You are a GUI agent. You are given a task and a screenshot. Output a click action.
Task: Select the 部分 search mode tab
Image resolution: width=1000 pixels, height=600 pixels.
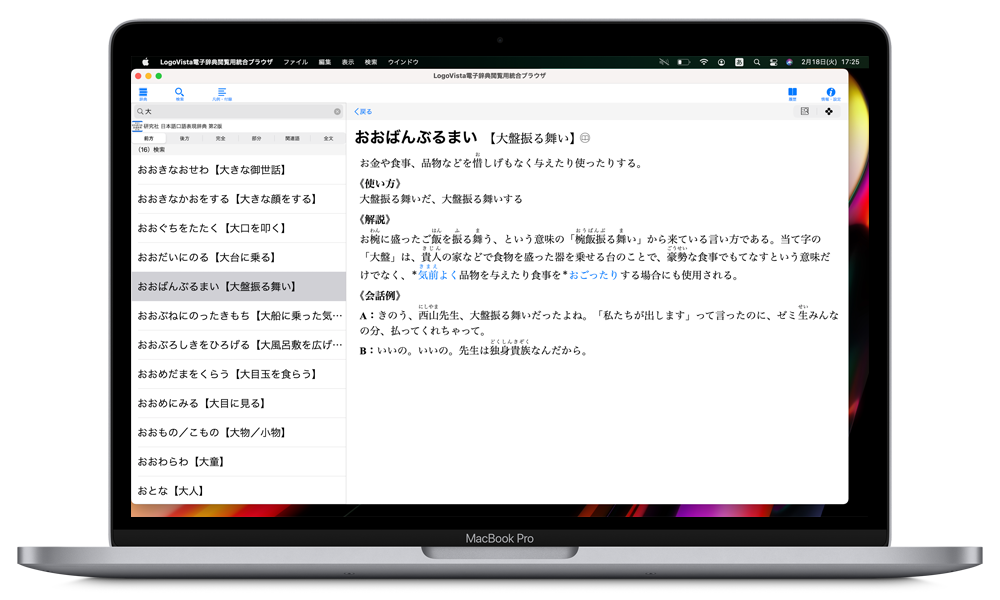click(256, 138)
